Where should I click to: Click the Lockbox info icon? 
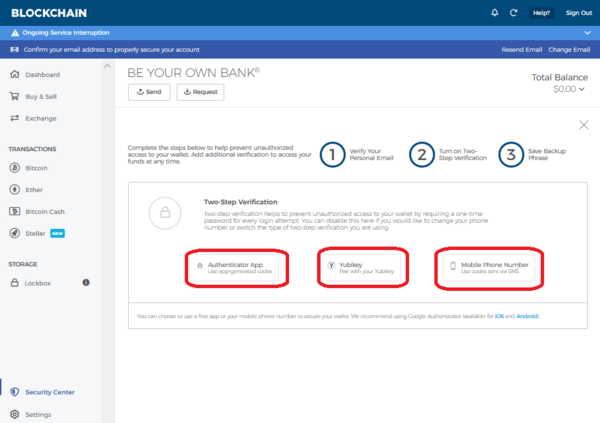86,283
